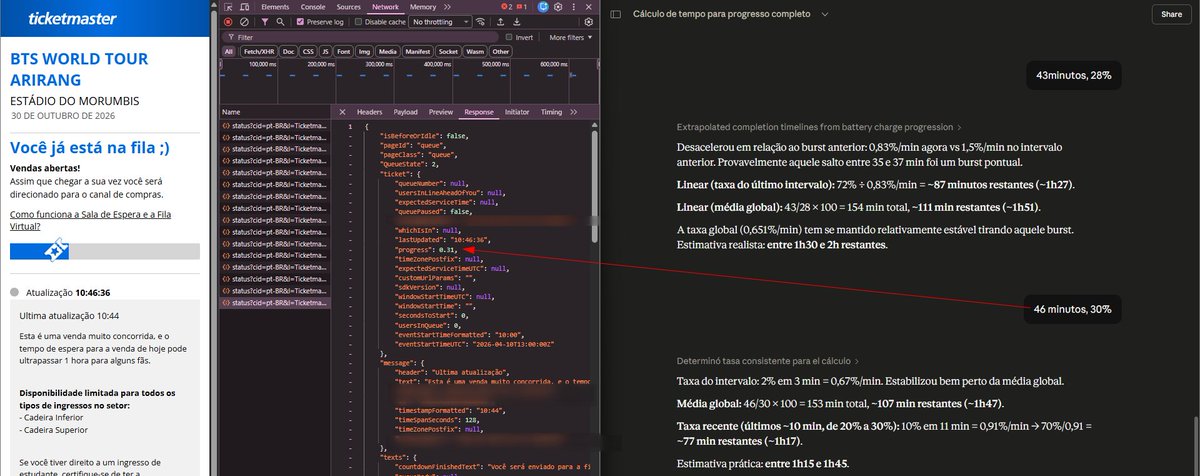Clear the network log with the clear icon
This screenshot has height=476, width=1200.
tap(244, 22)
